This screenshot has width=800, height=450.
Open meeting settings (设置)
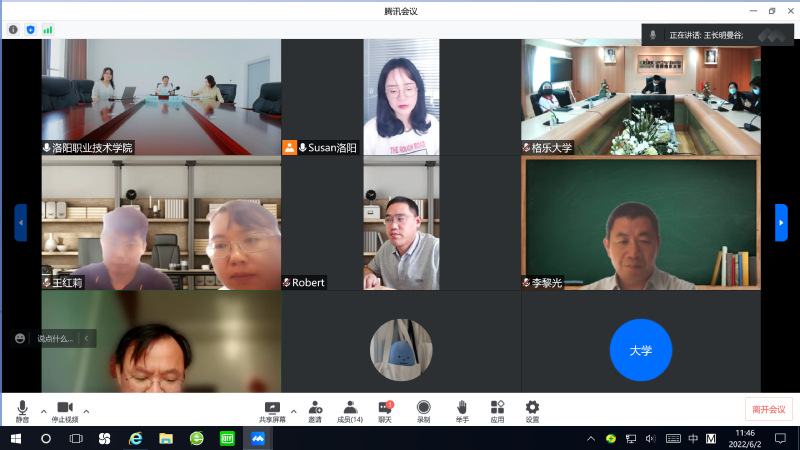tap(532, 410)
